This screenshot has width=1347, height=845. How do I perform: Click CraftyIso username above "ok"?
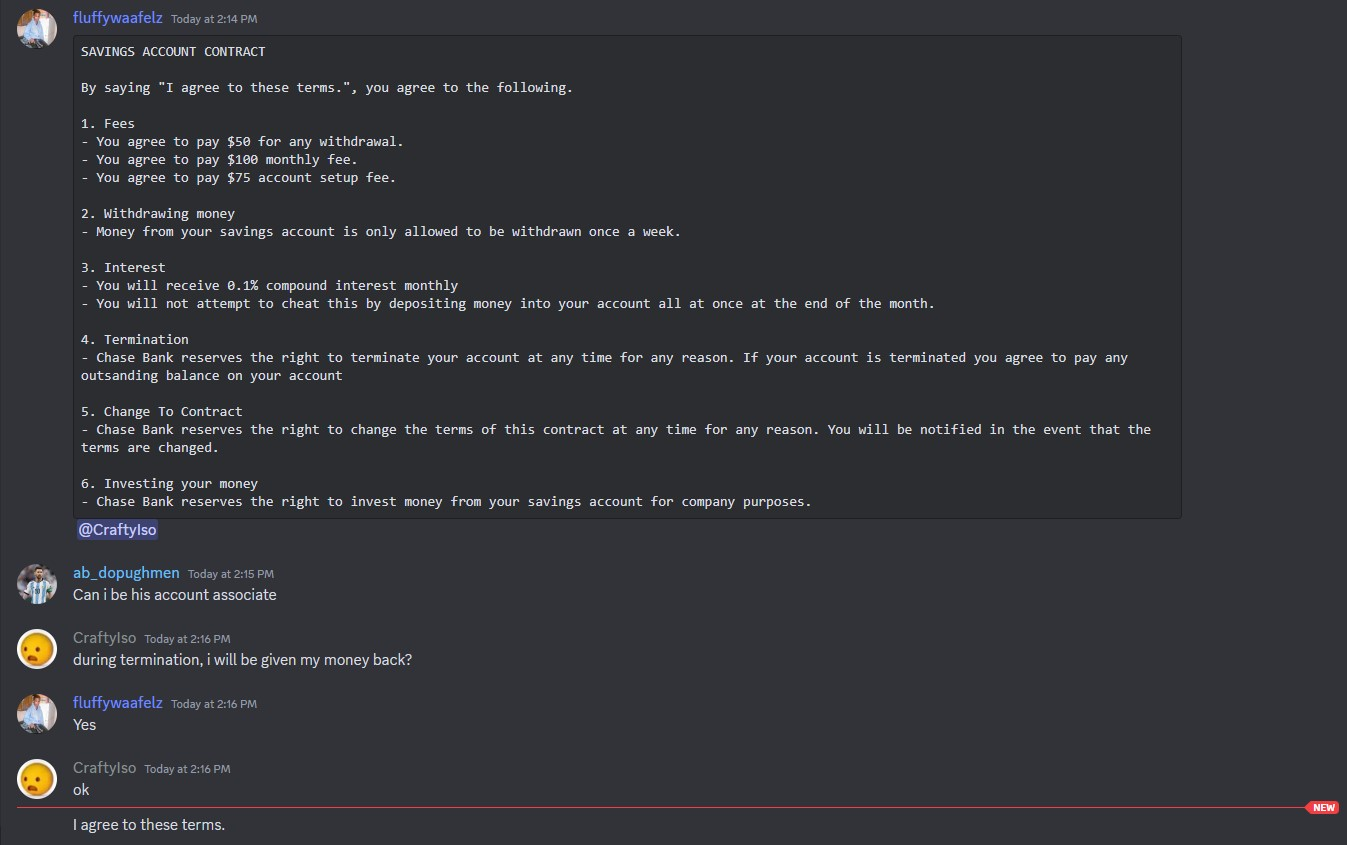pyautogui.click(x=104, y=768)
